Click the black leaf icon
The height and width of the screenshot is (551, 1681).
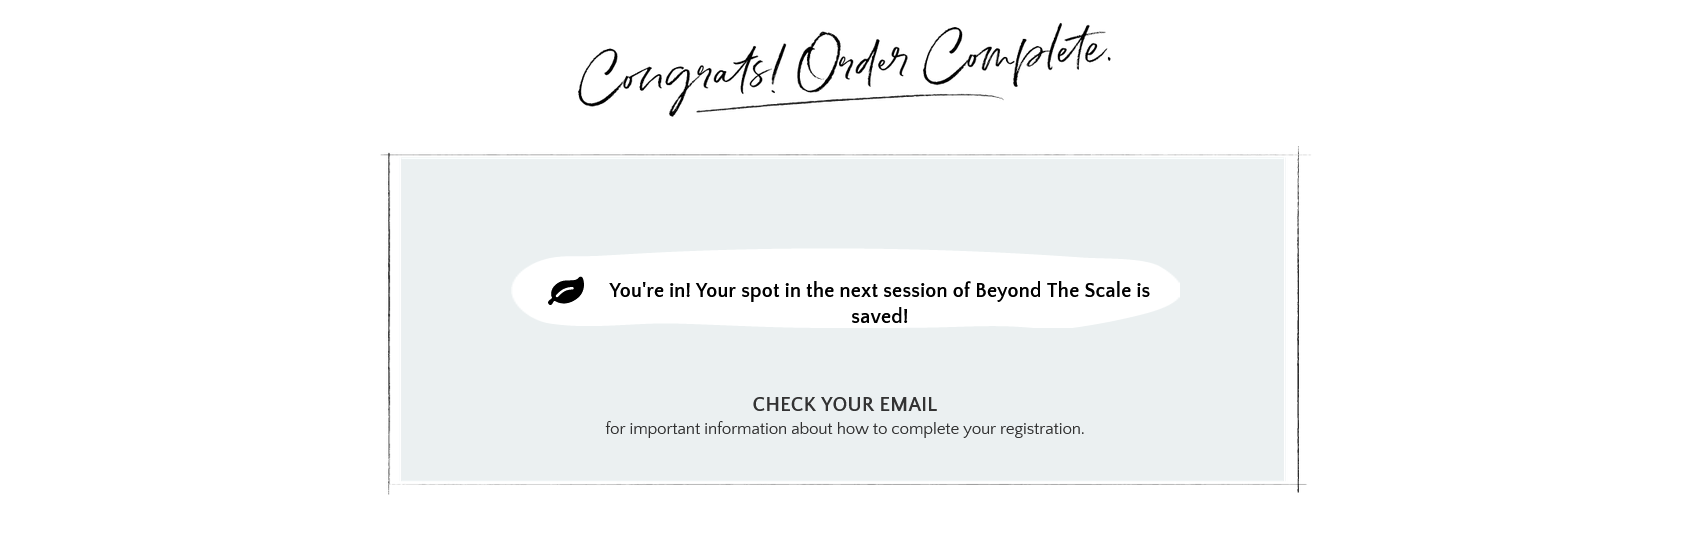pyautogui.click(x=566, y=291)
